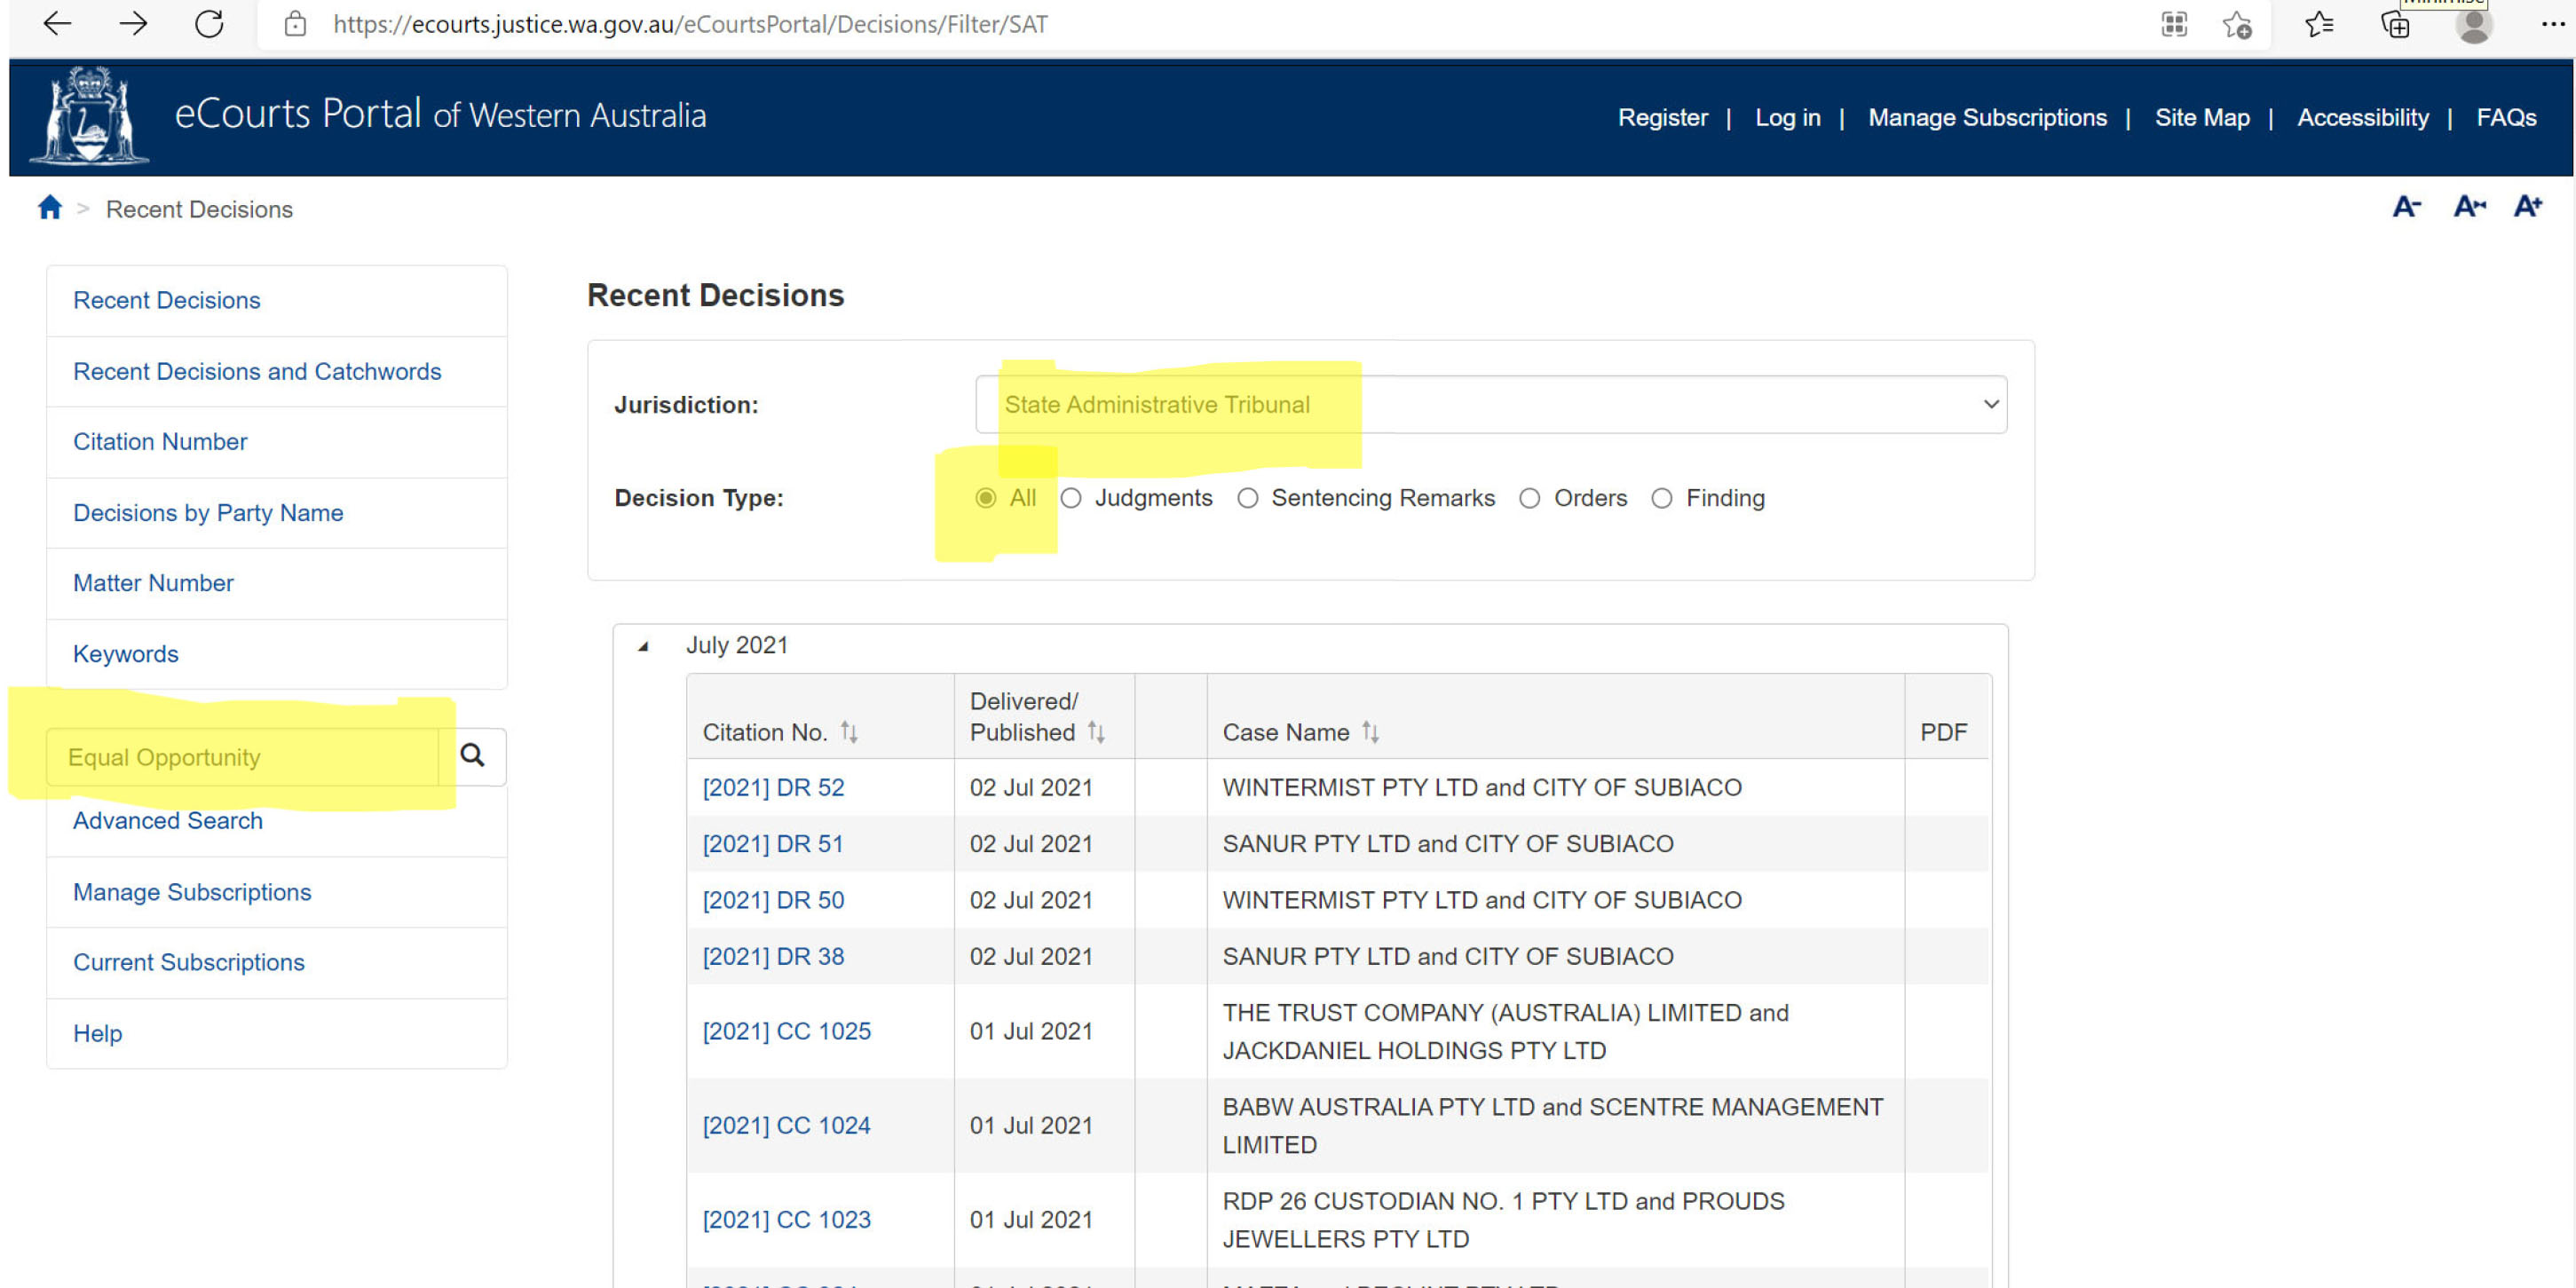
Task: Open the Jurisdiction dropdown
Action: click(1490, 404)
